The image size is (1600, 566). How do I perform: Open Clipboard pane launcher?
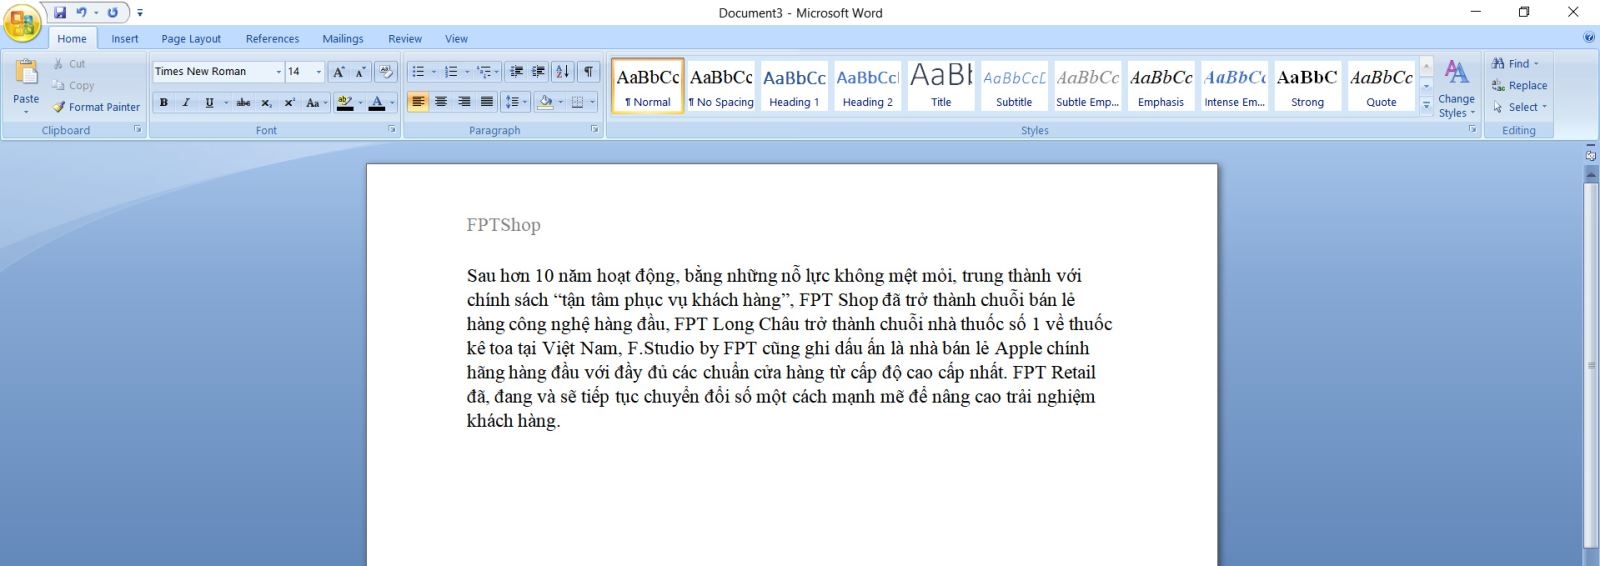coord(137,130)
